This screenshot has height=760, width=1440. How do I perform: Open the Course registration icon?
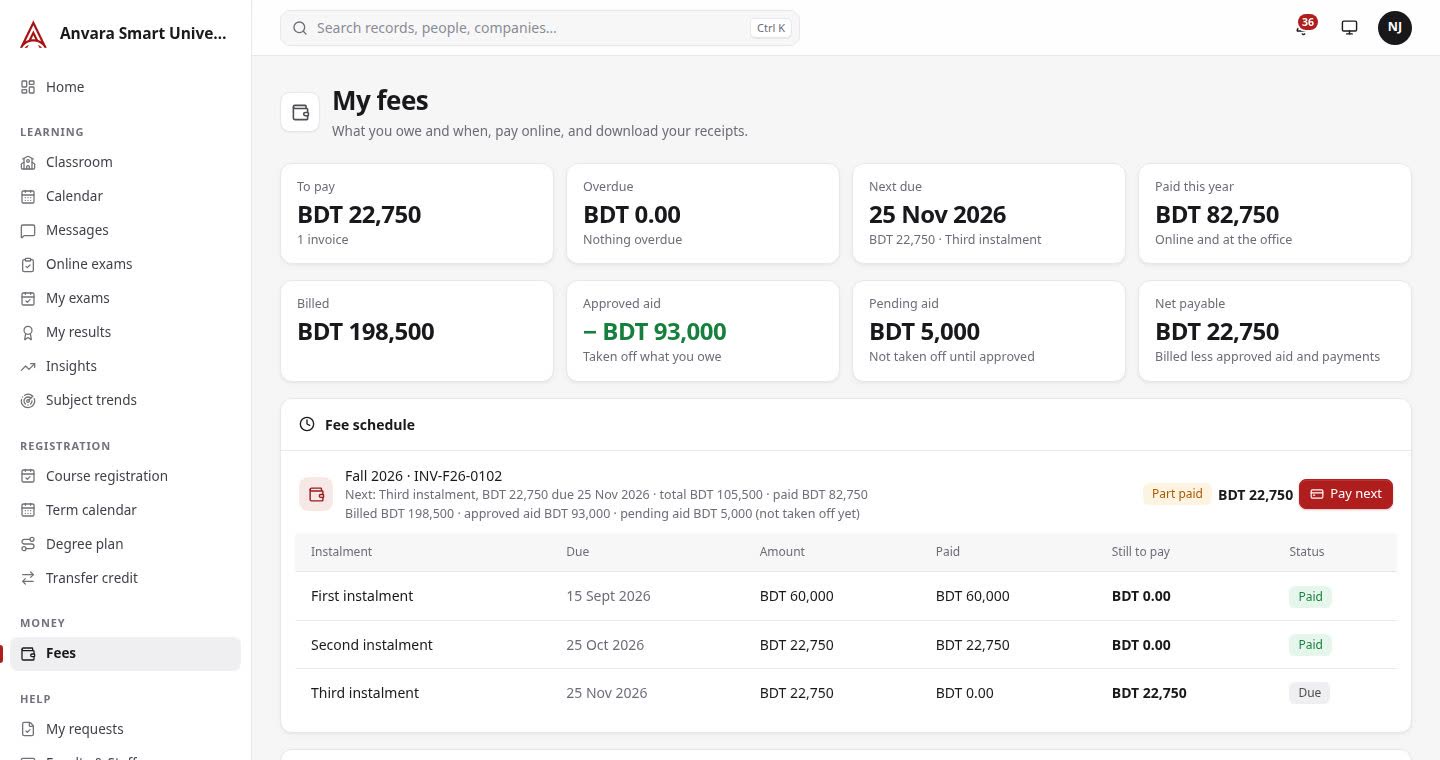pyautogui.click(x=28, y=476)
